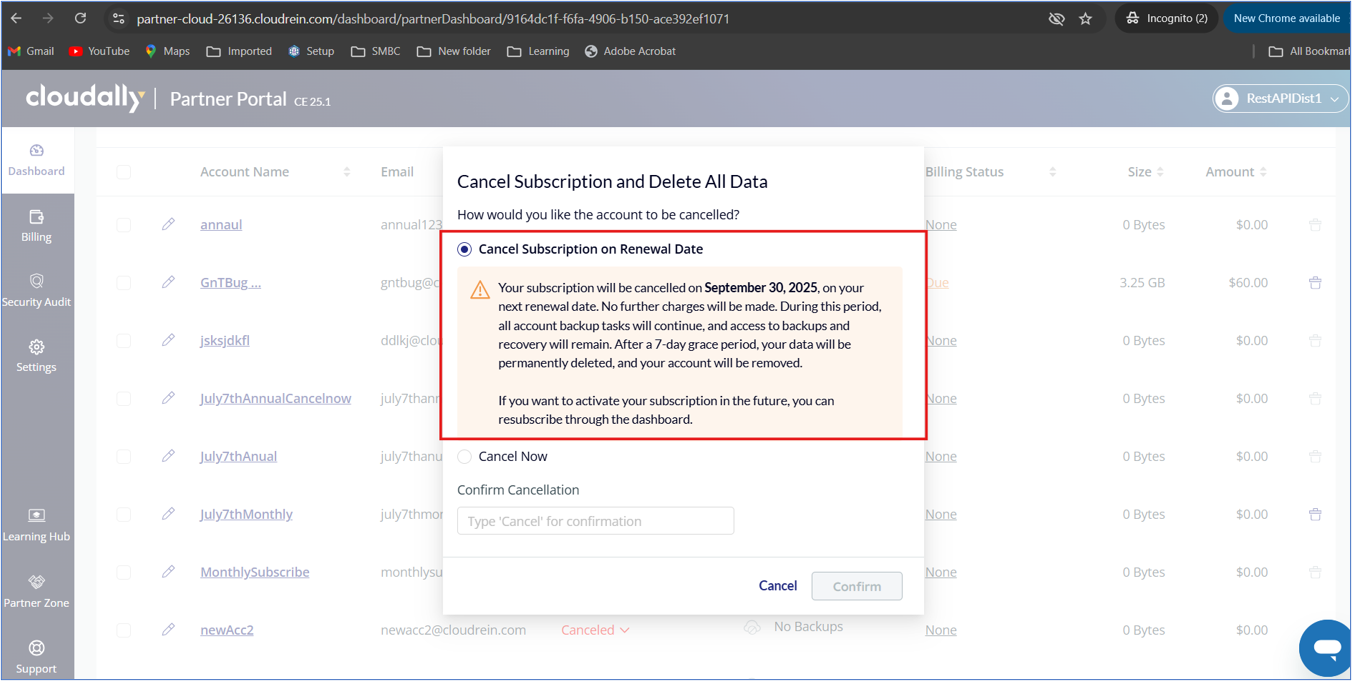Viewport: 1352px width, 681px height.
Task: Open the July7thAnnualCancelnow account link
Action: tap(276, 398)
